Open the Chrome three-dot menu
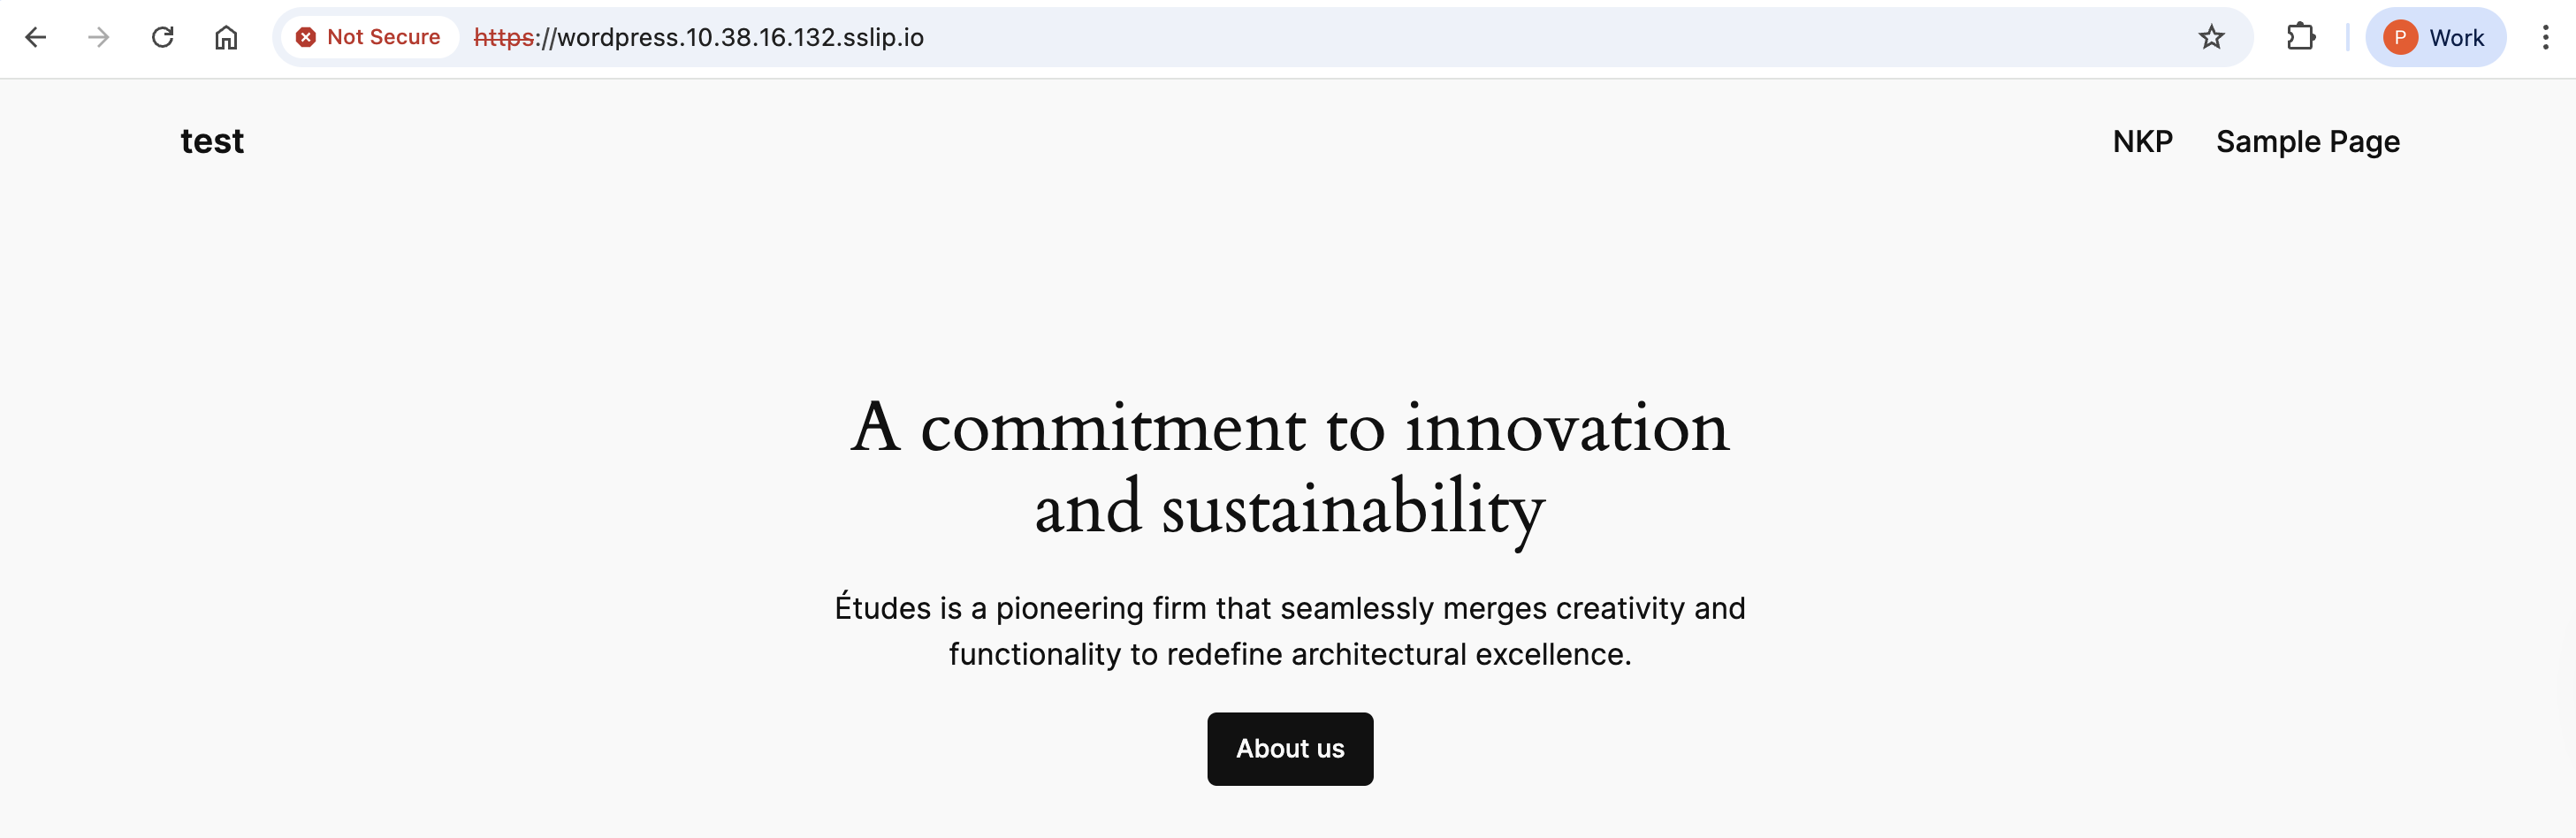2576x838 pixels. (x=2545, y=38)
